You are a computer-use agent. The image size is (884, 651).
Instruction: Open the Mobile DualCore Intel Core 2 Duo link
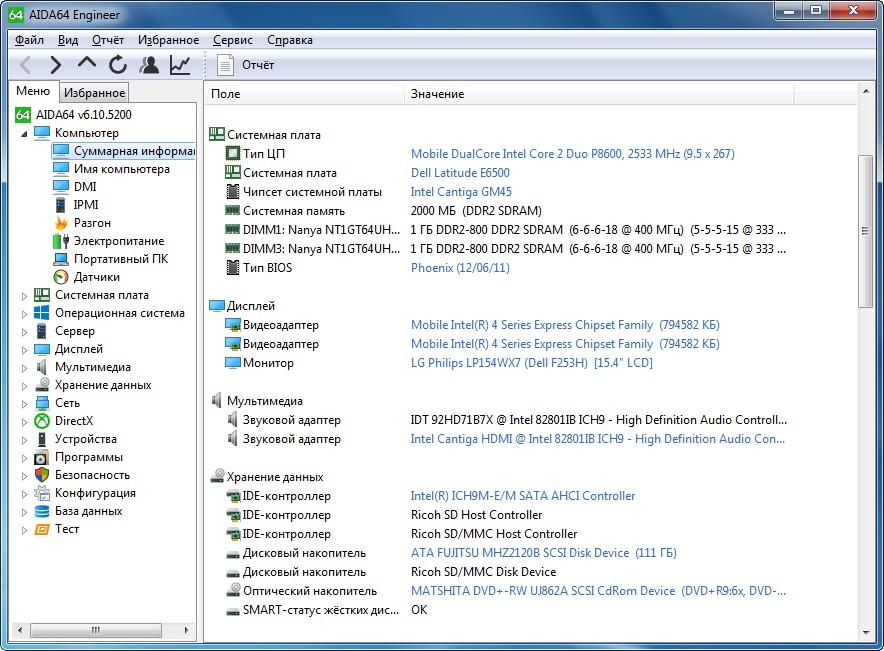[572, 153]
